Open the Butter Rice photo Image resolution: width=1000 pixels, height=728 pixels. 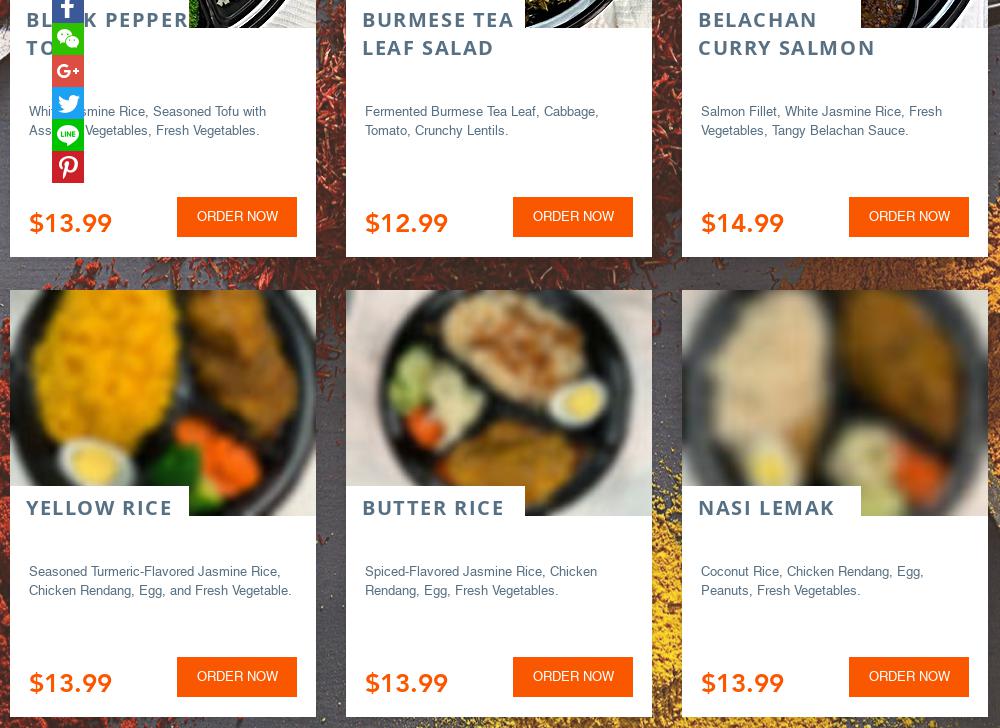(499, 389)
